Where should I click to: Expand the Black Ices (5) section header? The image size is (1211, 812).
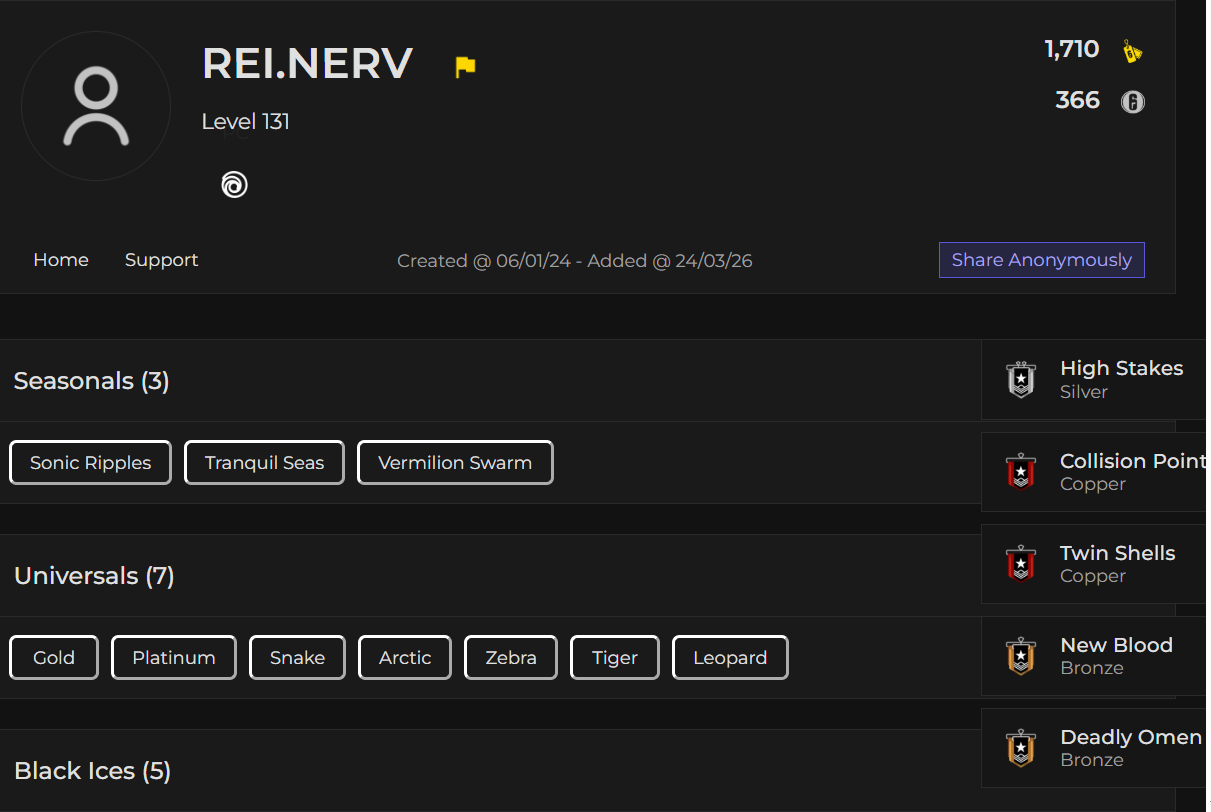click(490, 771)
